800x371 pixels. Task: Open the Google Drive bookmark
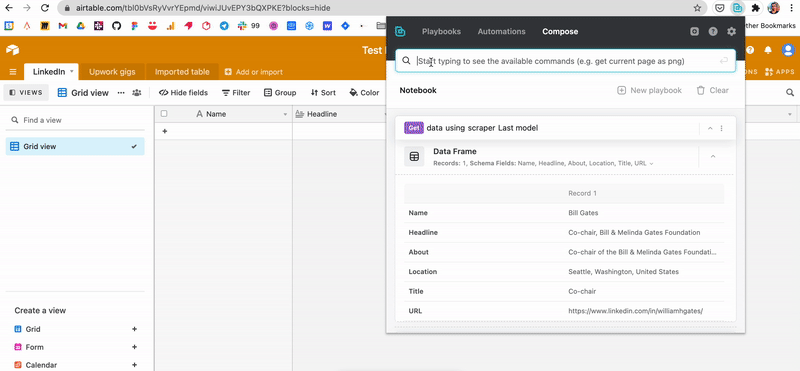click(81, 26)
